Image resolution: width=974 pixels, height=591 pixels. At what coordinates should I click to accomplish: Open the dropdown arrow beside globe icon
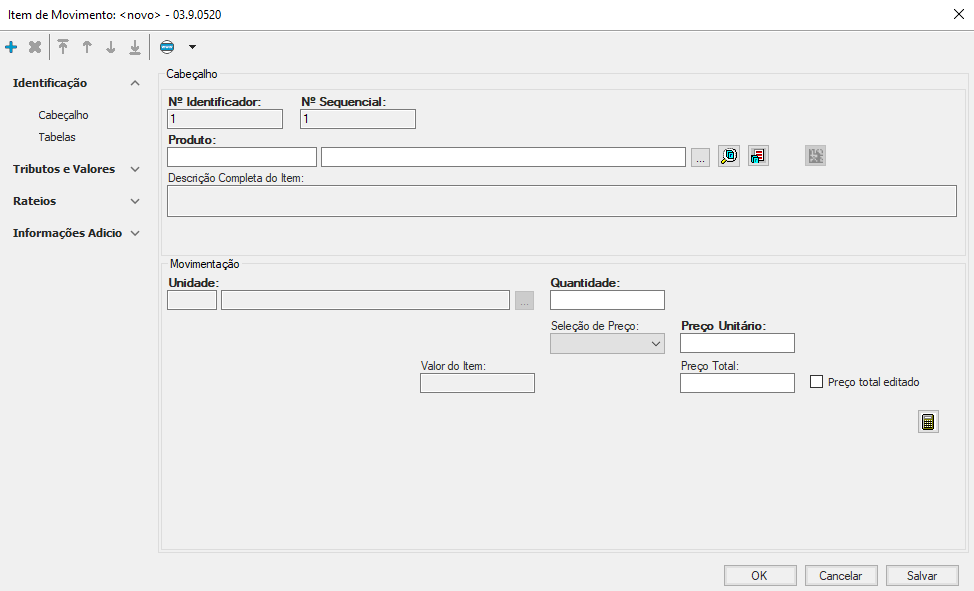tap(192, 47)
